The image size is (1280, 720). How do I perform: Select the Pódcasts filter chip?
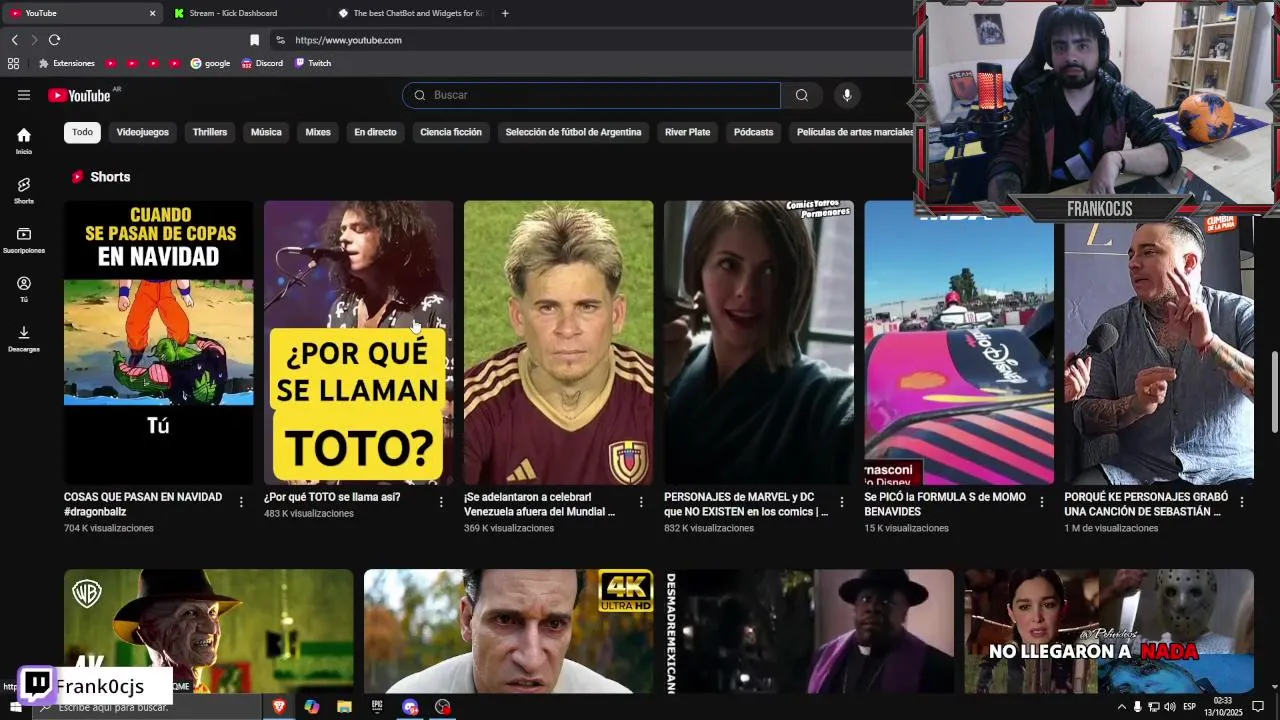click(753, 132)
